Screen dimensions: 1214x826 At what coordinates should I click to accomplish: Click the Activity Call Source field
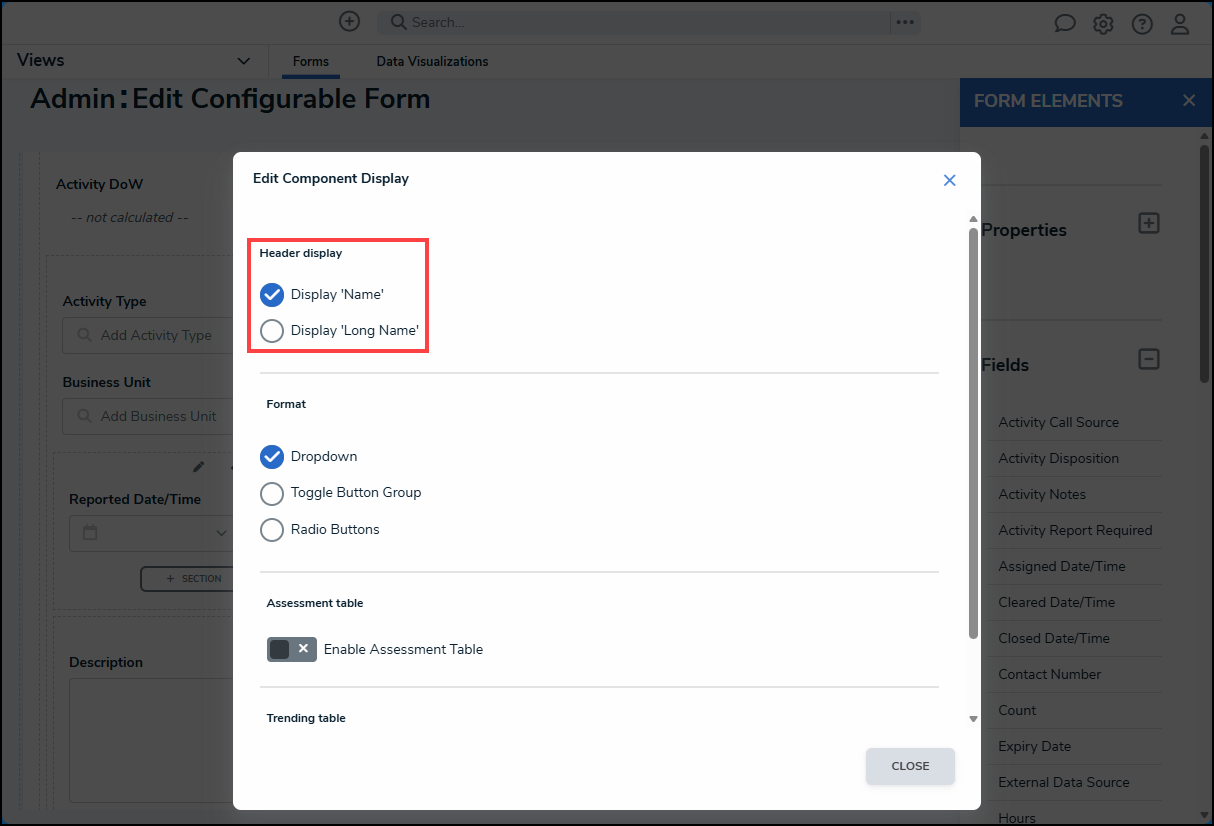(x=1058, y=422)
